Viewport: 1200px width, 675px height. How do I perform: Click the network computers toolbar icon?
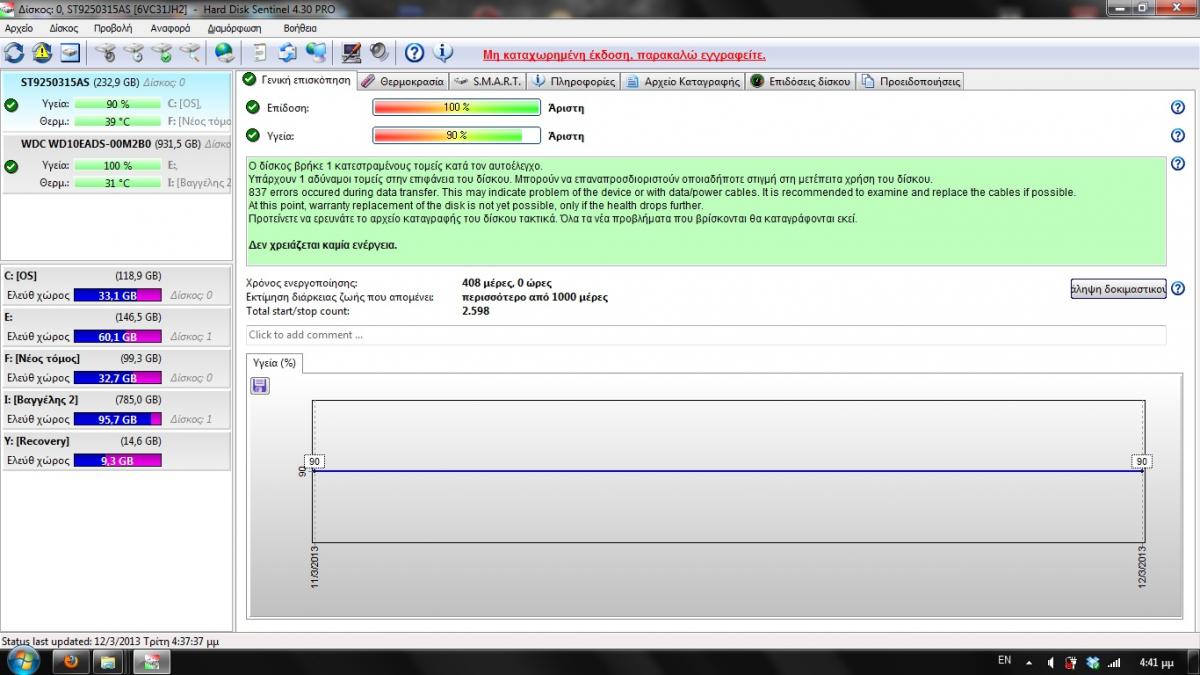[316, 52]
